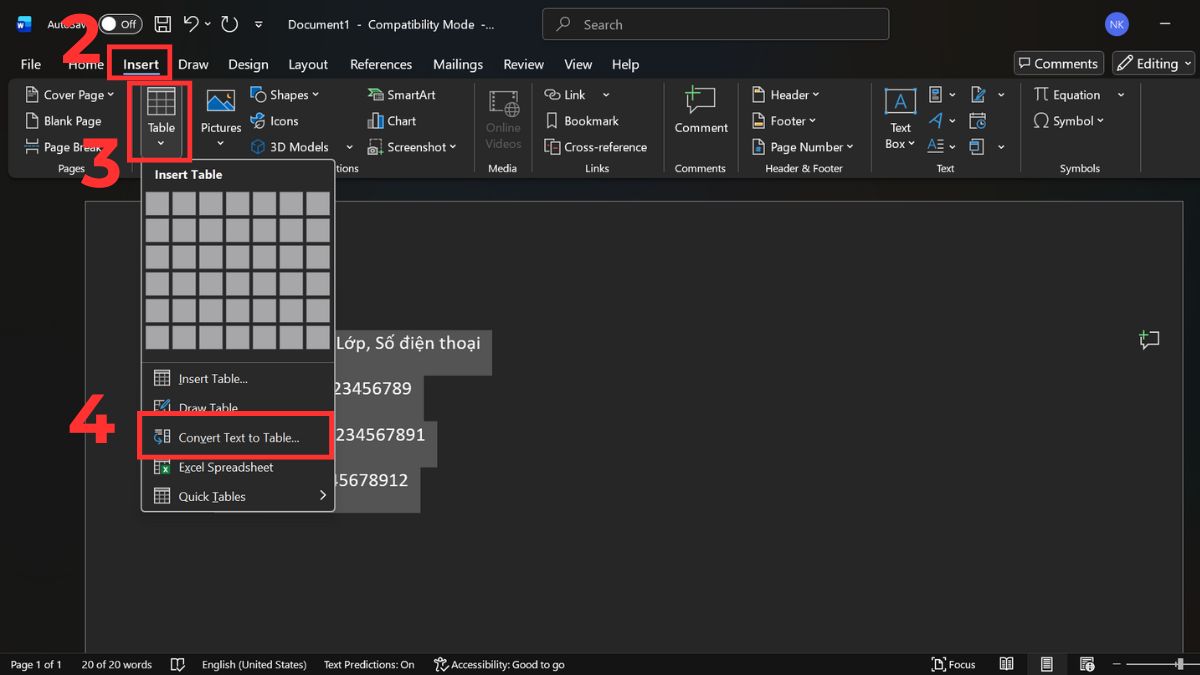
Task: Choose Convert Text to Table menu item
Action: [237, 438]
